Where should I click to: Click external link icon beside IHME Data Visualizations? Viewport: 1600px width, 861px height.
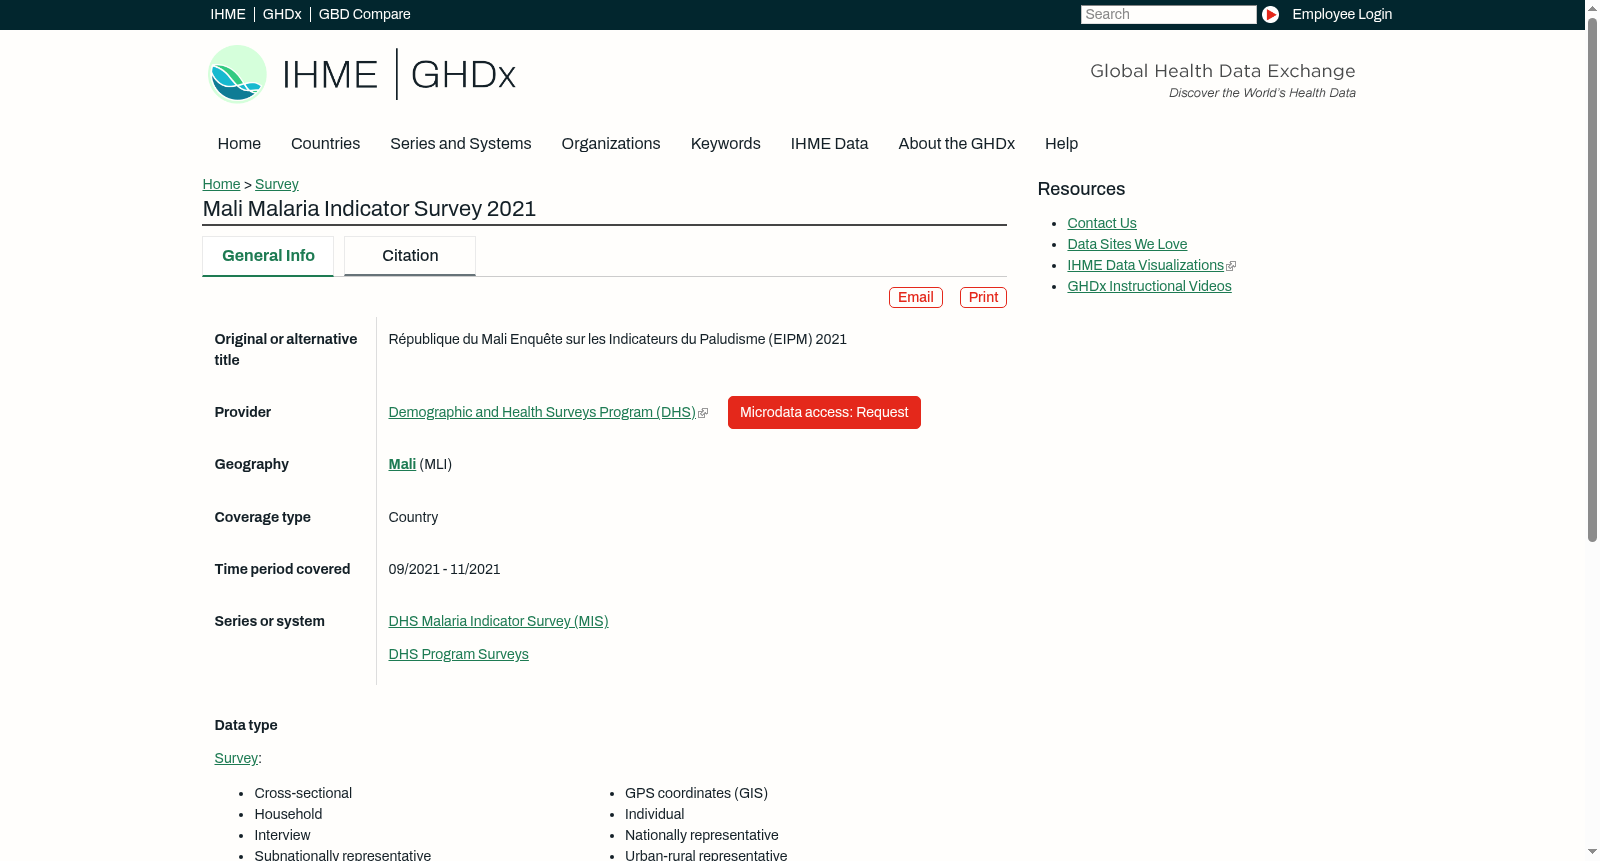(x=1231, y=266)
